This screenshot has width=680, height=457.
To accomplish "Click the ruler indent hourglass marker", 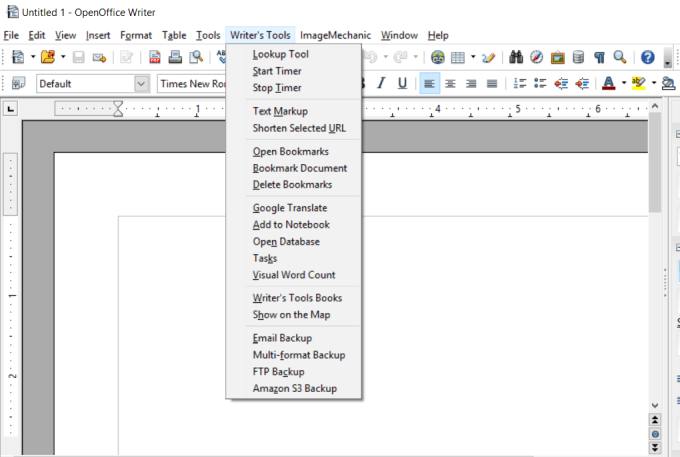I will [118, 109].
